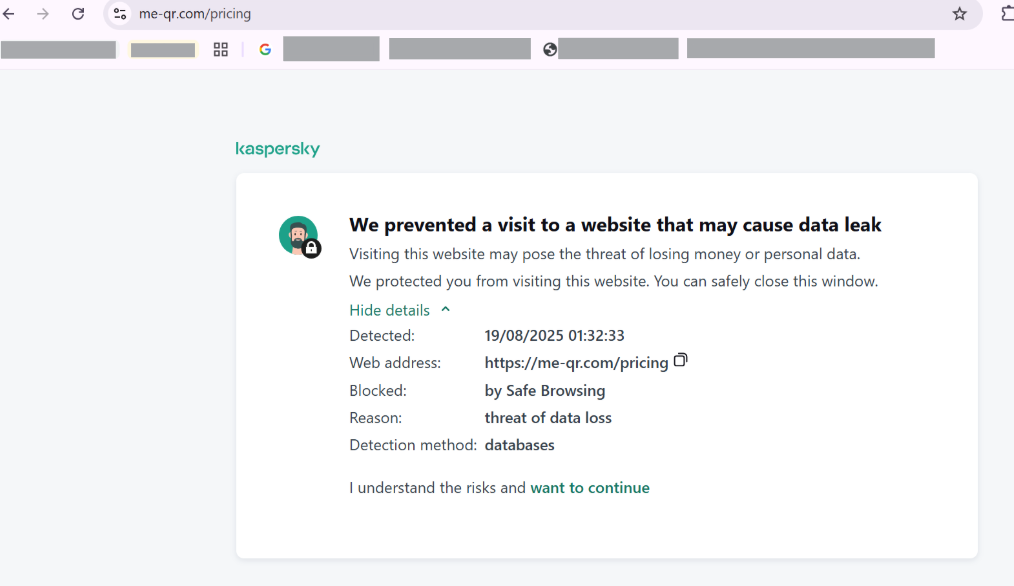1014x586 pixels.
Task: Open the bookmark right of the Google icon
Action: coord(331,48)
